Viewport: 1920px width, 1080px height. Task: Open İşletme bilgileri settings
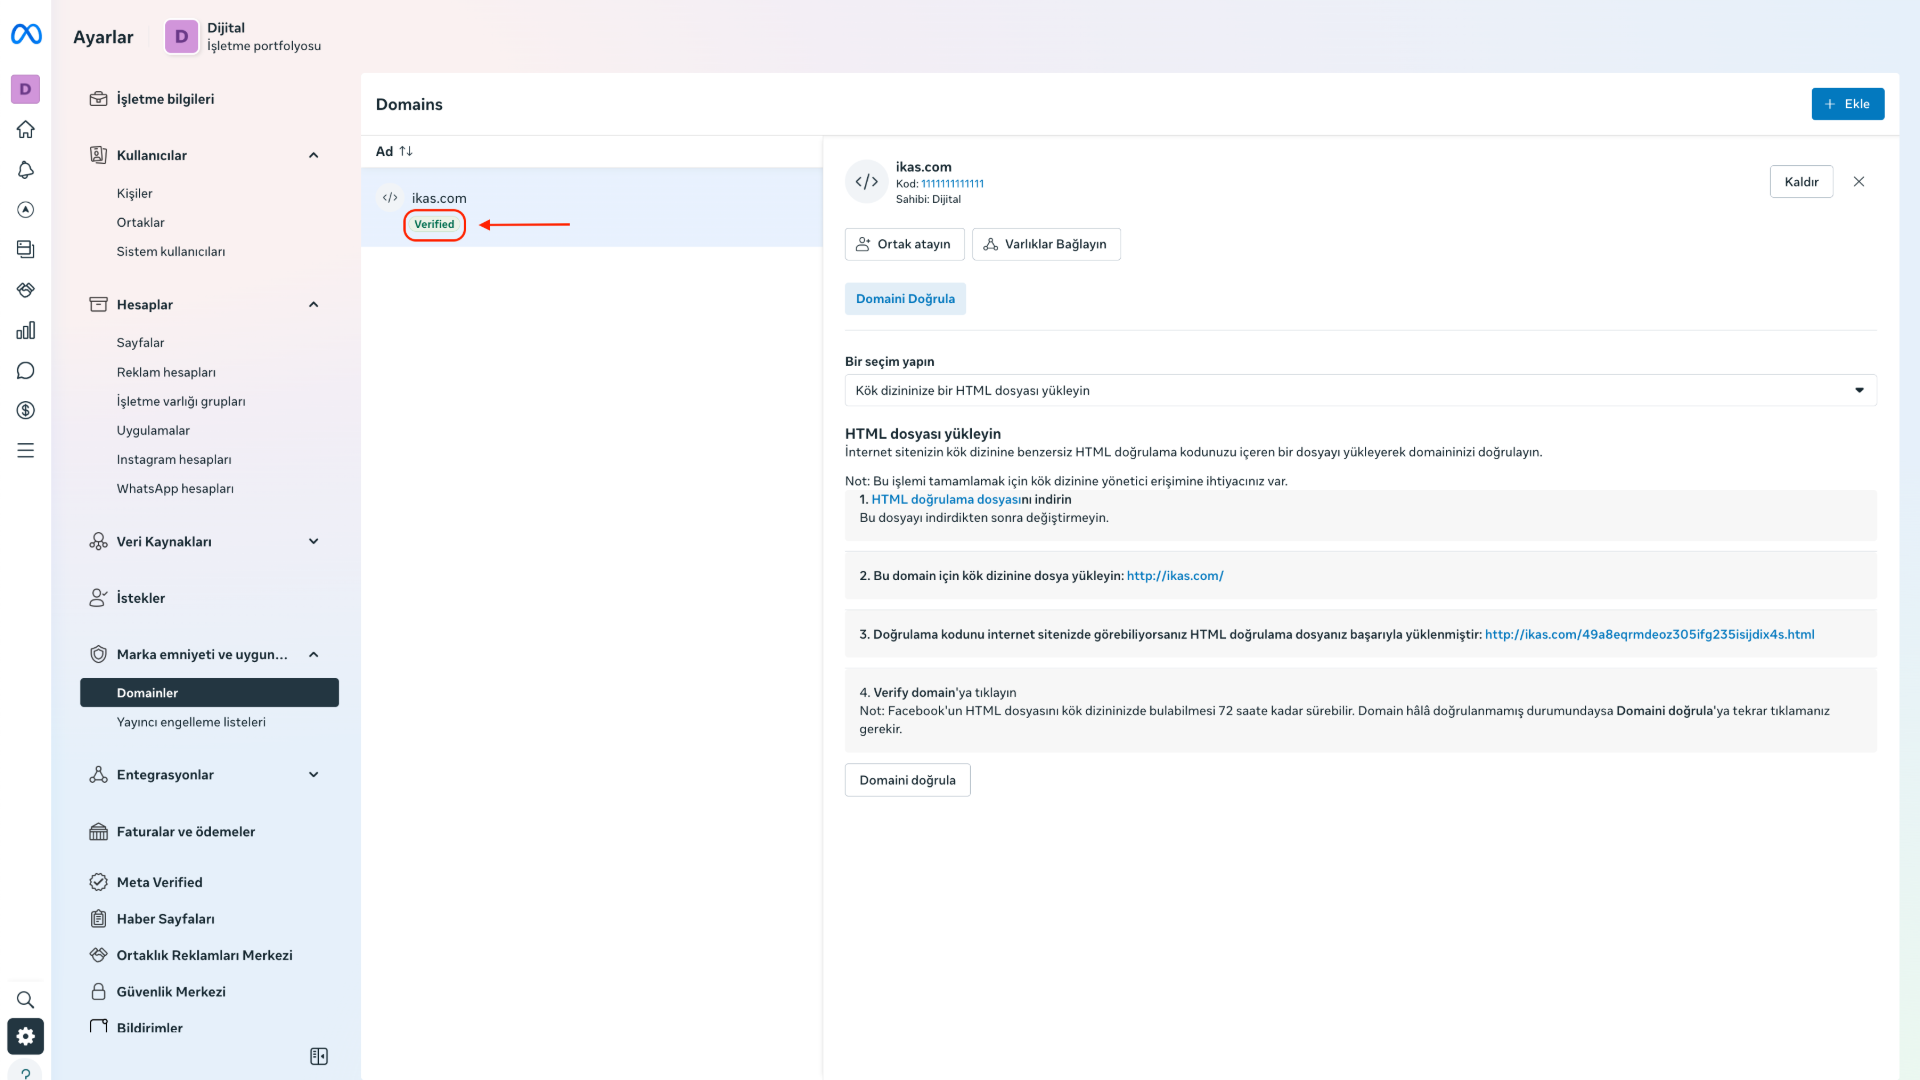[x=165, y=99]
